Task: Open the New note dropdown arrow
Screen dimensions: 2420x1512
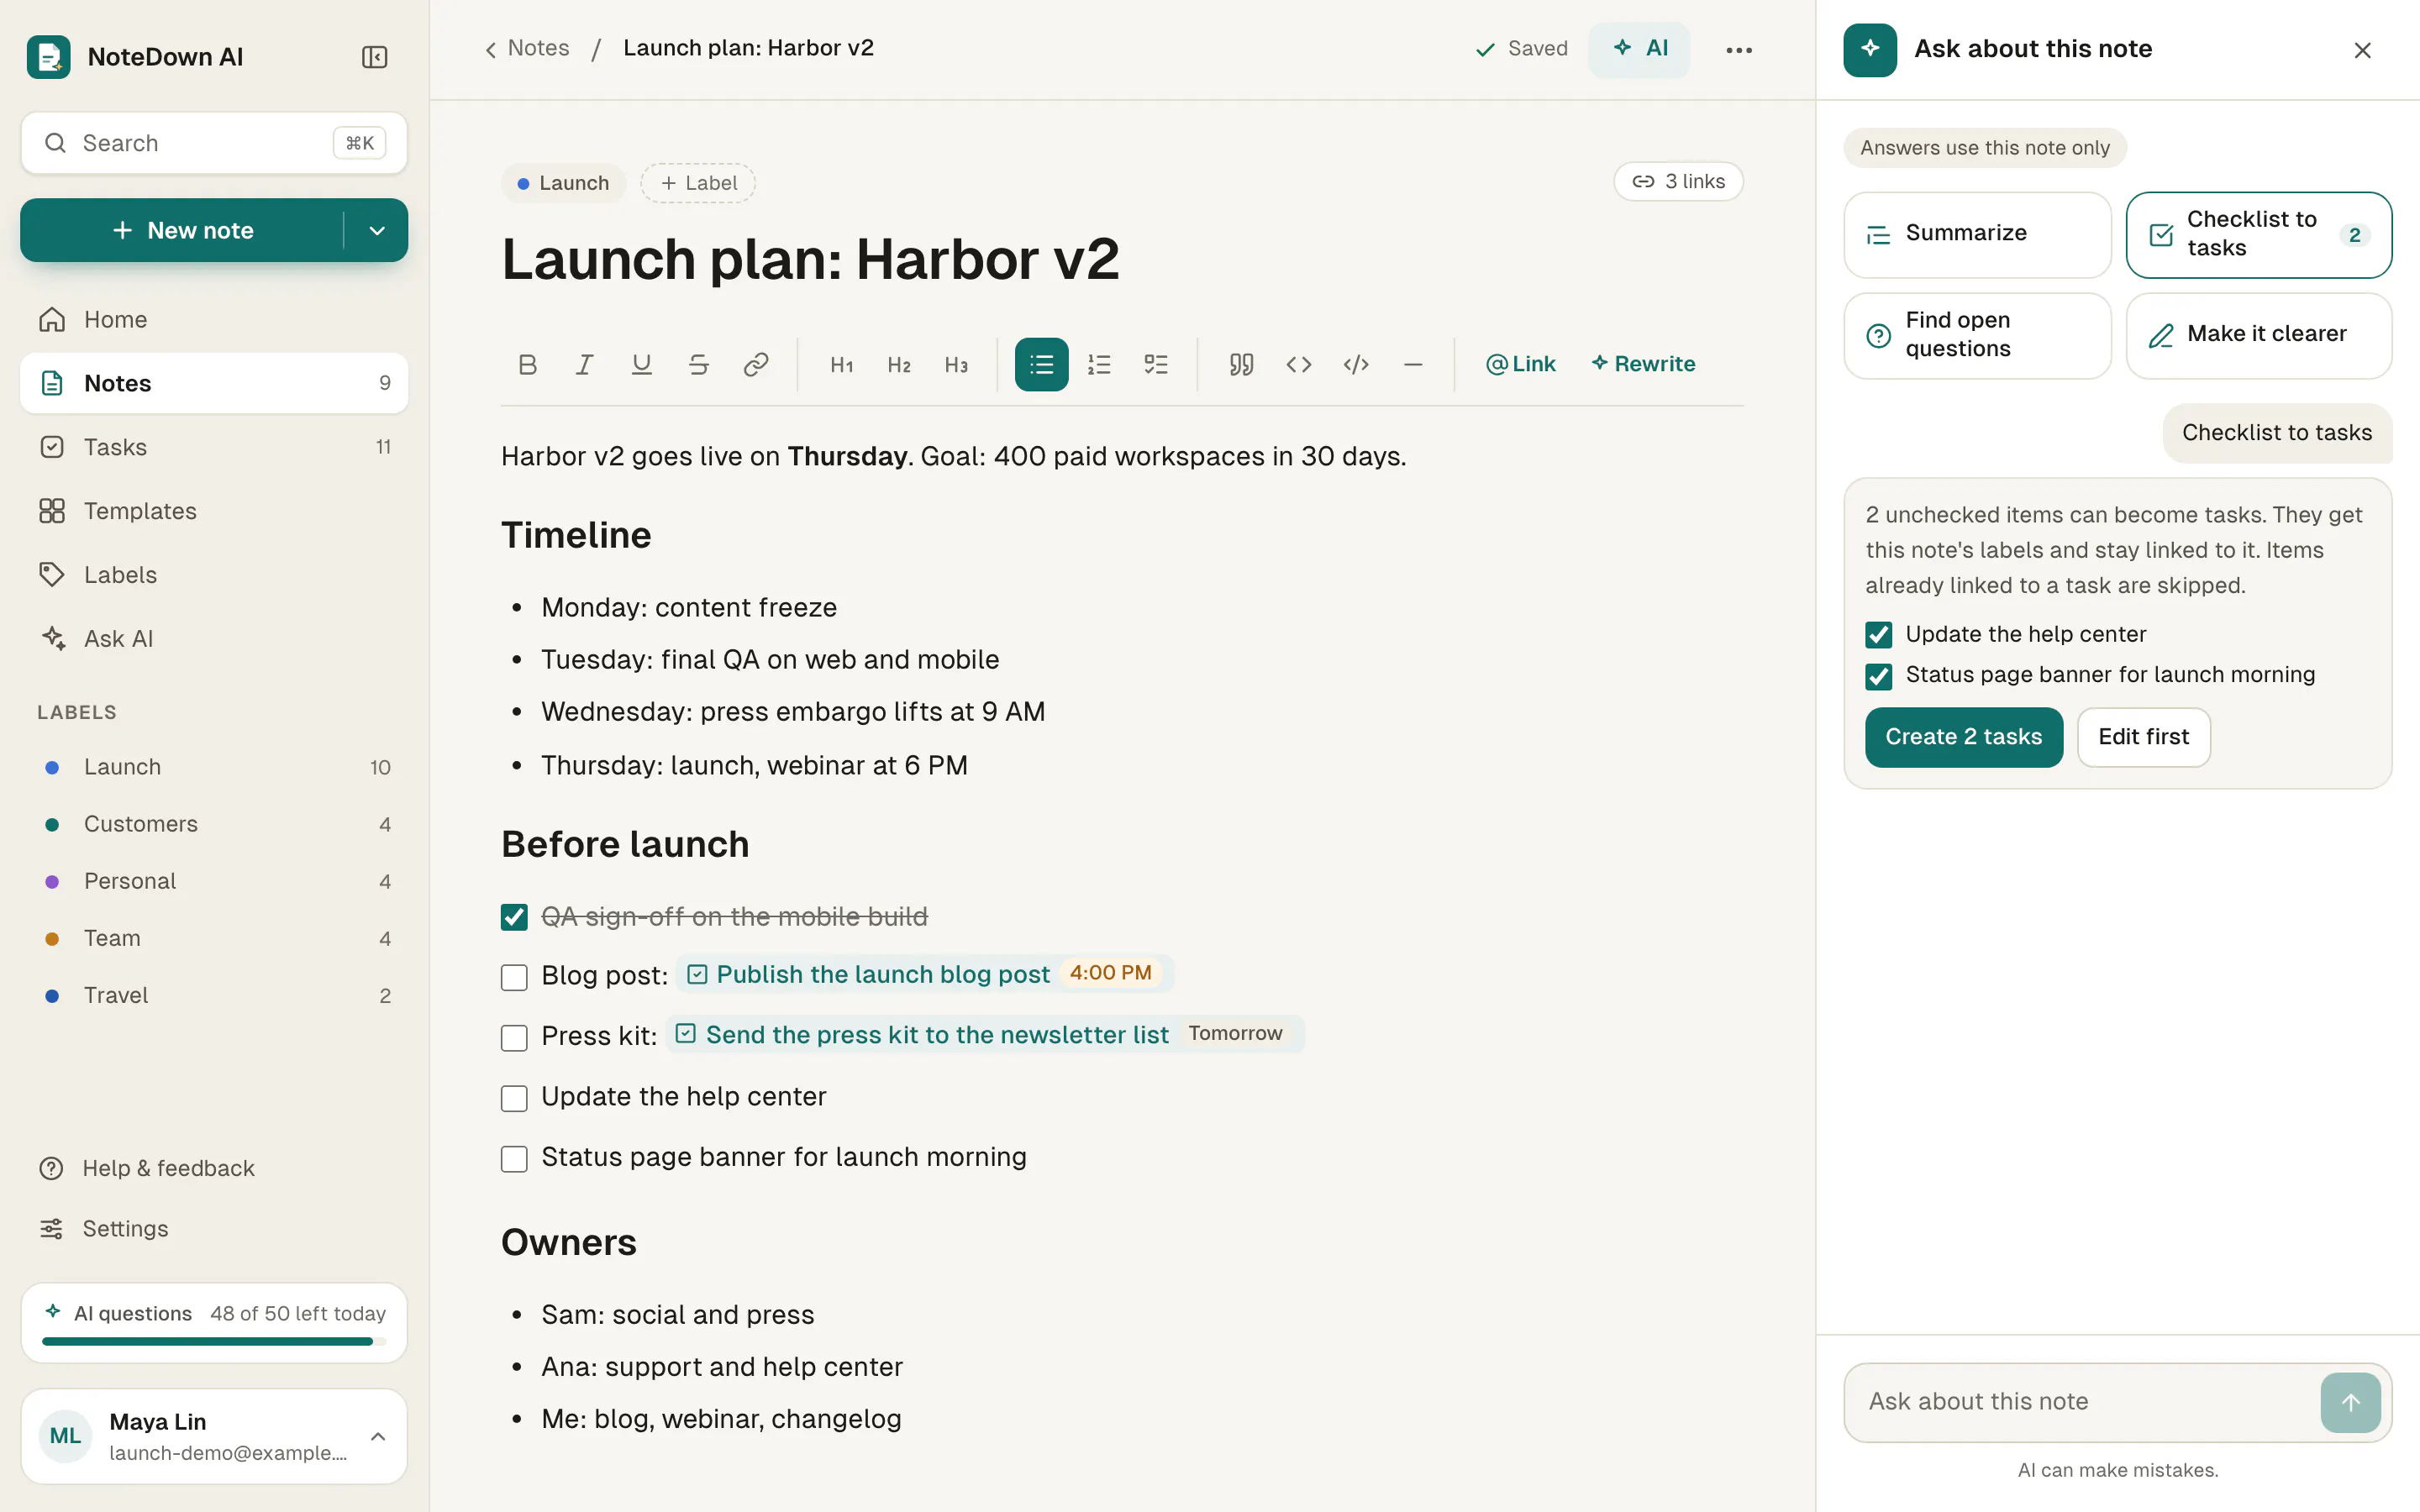Action: (x=377, y=230)
